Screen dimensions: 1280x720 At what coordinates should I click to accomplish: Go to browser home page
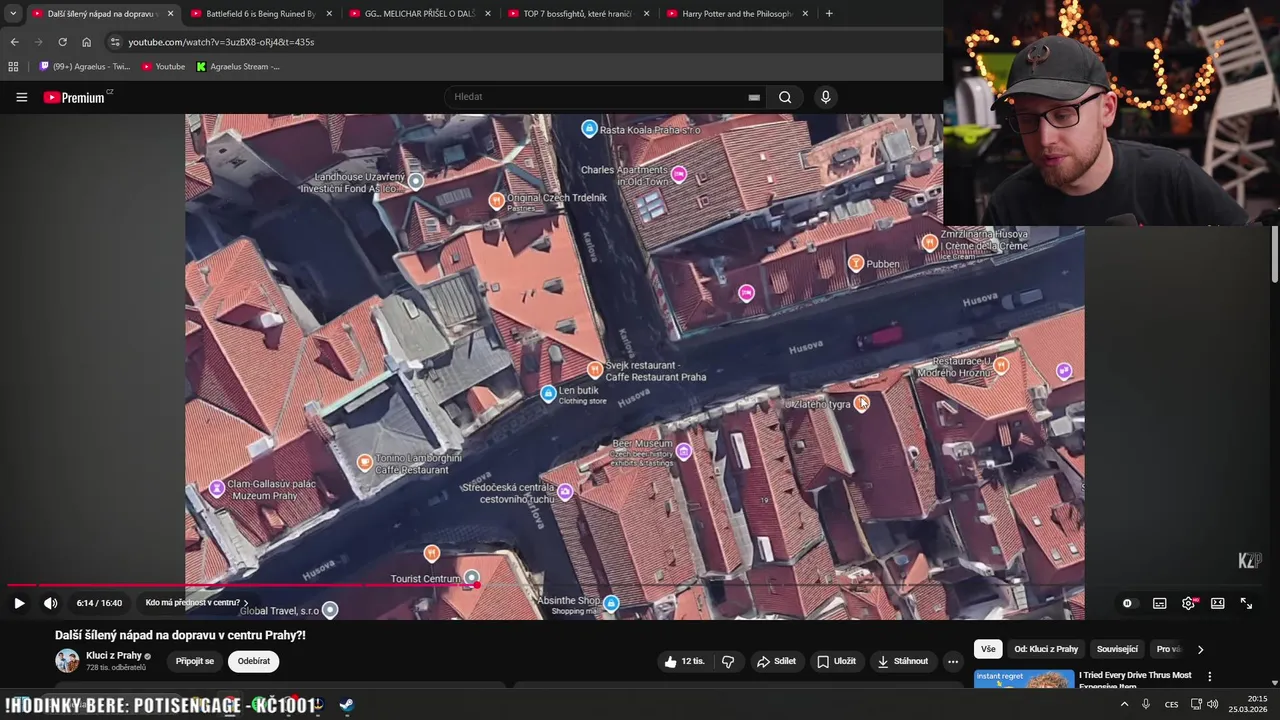tap(87, 42)
